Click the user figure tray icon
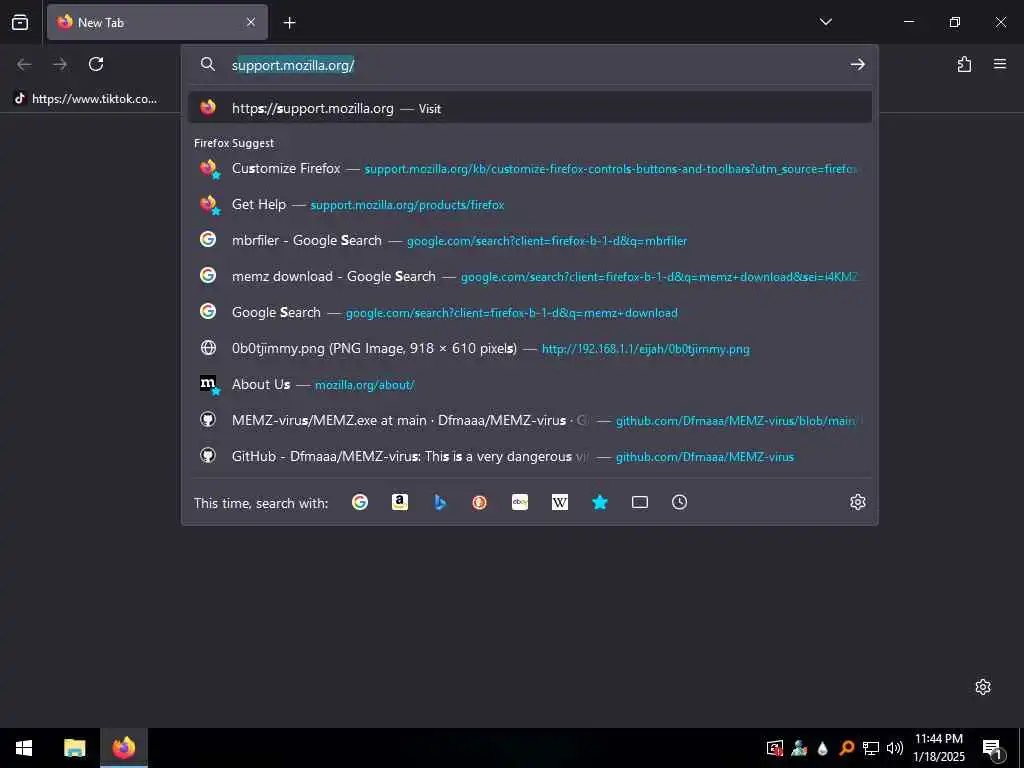 click(799, 748)
